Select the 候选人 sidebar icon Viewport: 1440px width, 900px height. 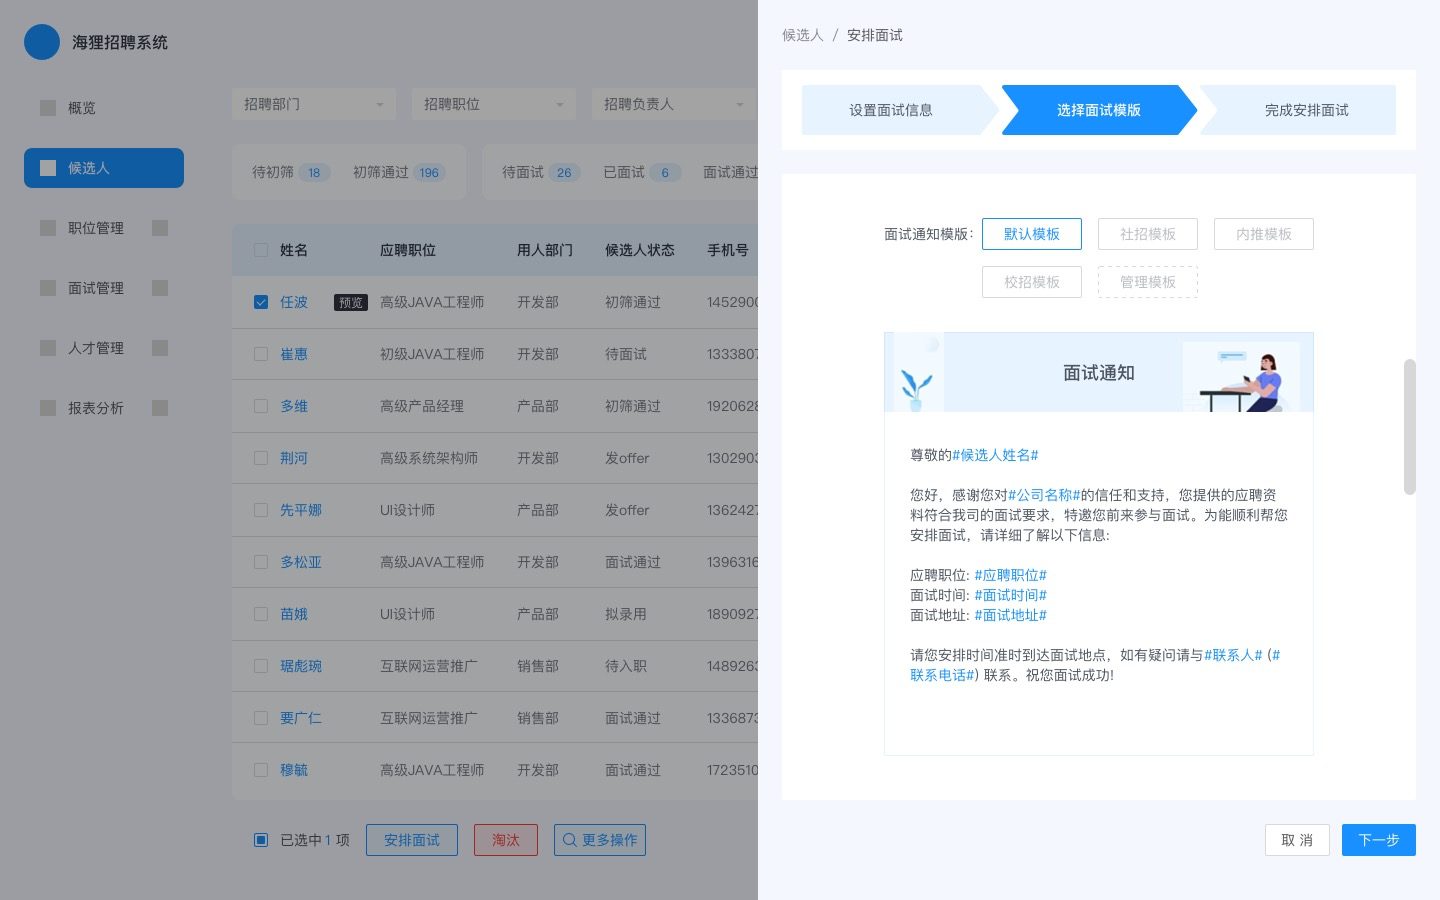pyautogui.click(x=48, y=168)
